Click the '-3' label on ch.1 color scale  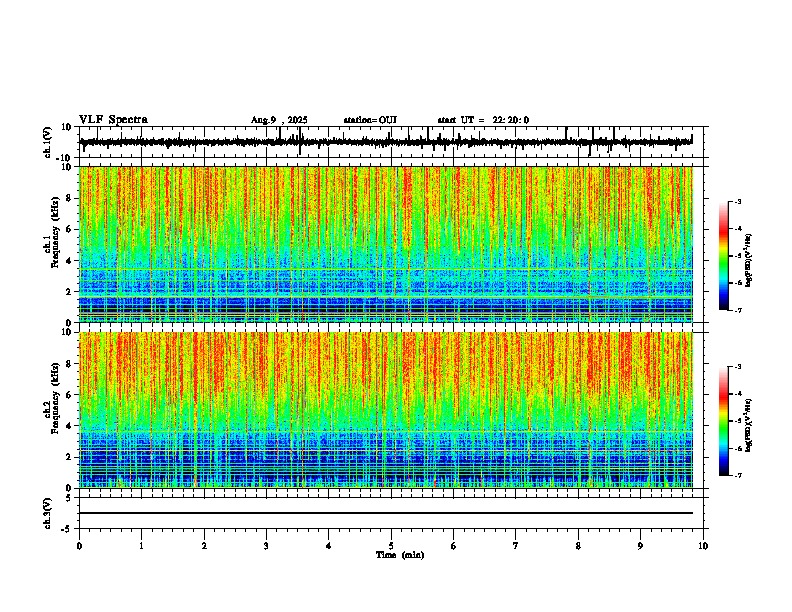coord(738,201)
